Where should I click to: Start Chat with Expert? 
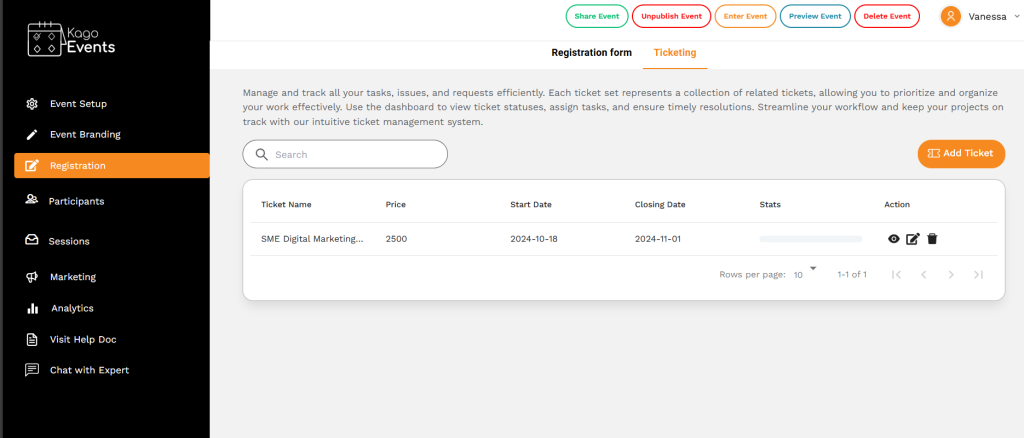(x=89, y=370)
